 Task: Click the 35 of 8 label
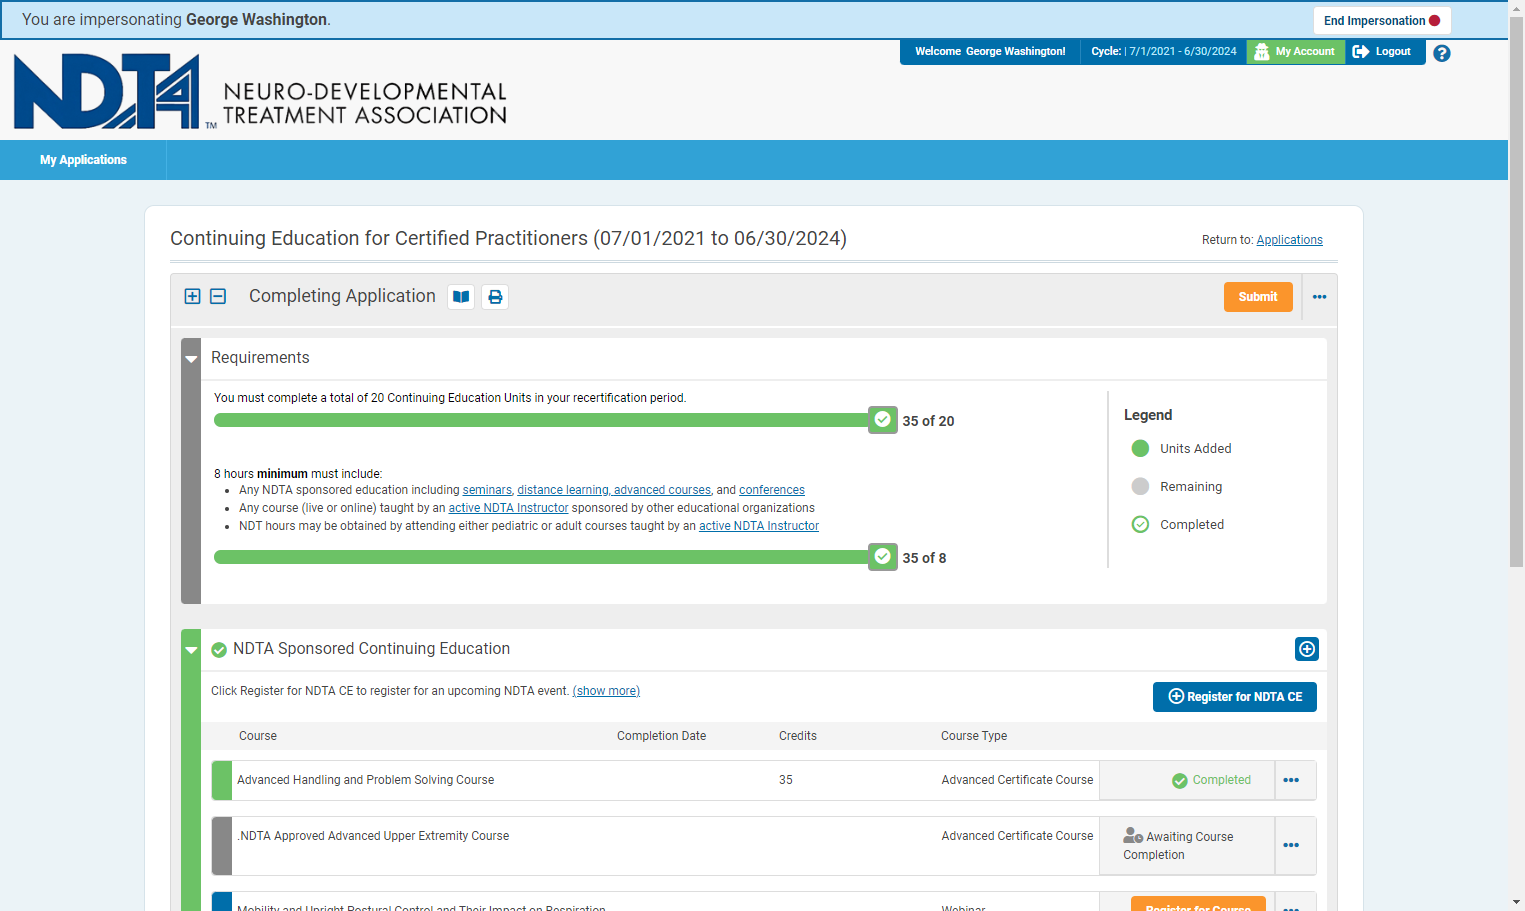924,558
